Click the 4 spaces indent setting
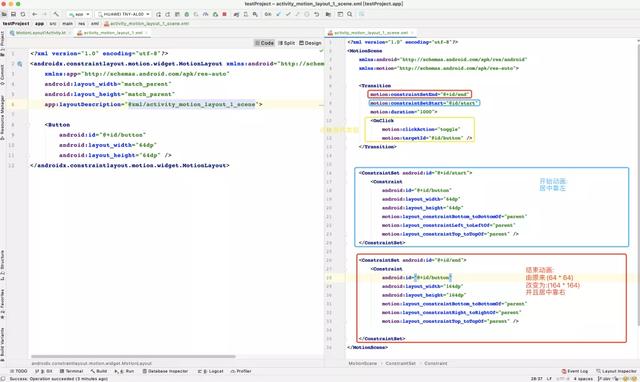 click(583, 379)
